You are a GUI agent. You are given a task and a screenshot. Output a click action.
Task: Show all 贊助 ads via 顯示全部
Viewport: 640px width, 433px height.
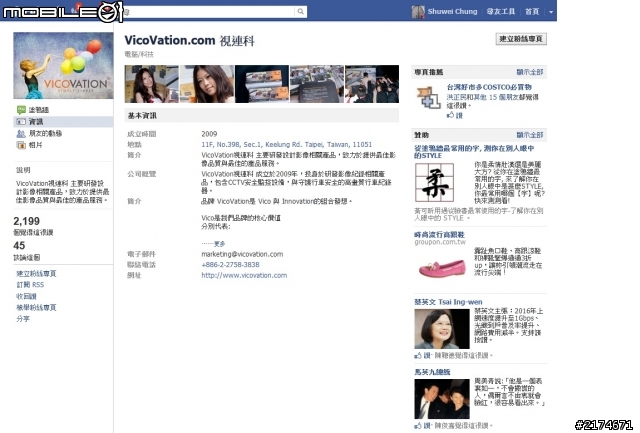[529, 135]
